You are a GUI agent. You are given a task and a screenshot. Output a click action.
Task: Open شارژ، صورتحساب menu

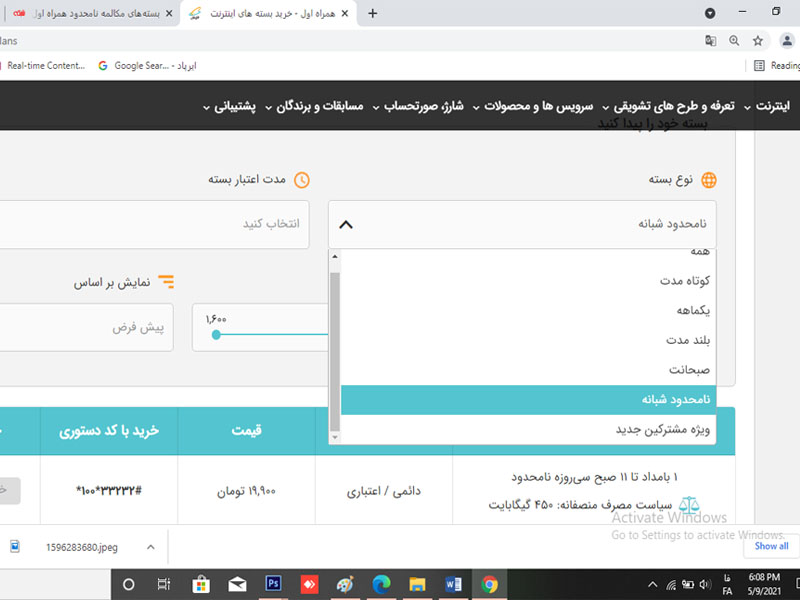point(418,106)
